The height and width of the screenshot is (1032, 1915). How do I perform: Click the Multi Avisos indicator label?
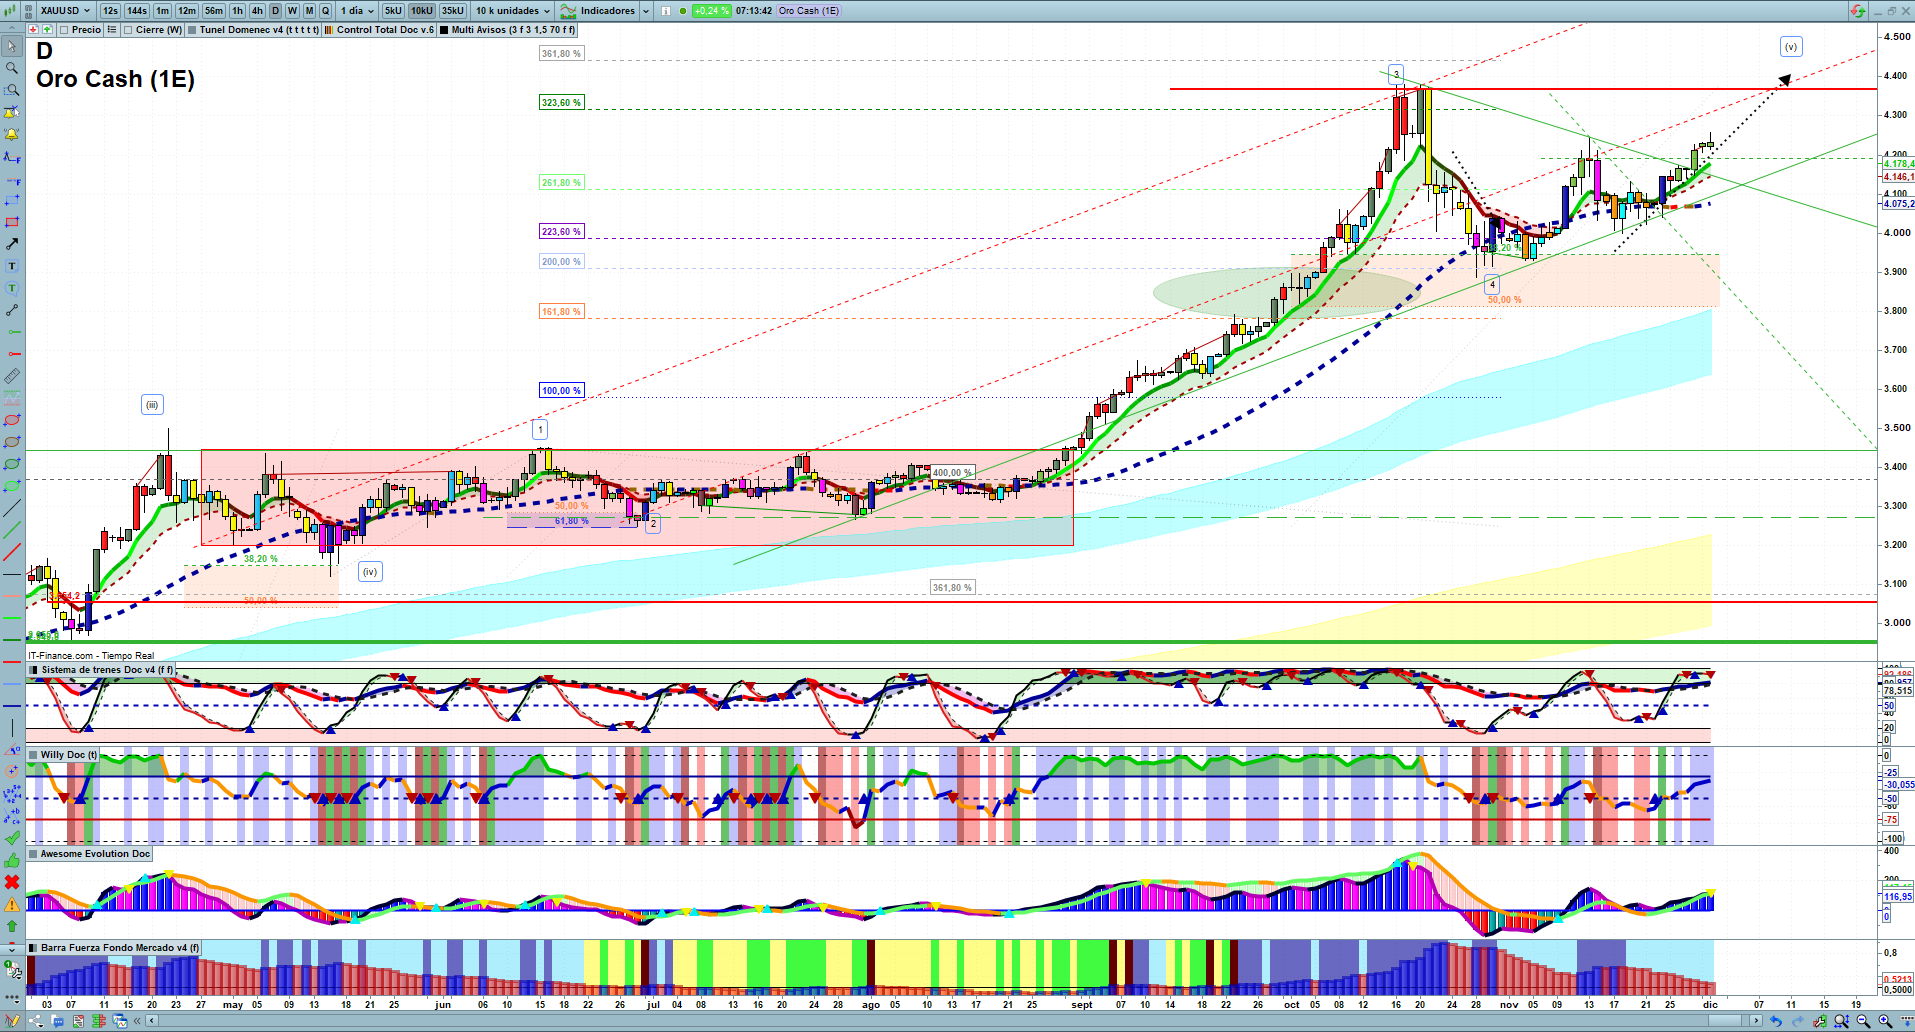pos(513,30)
